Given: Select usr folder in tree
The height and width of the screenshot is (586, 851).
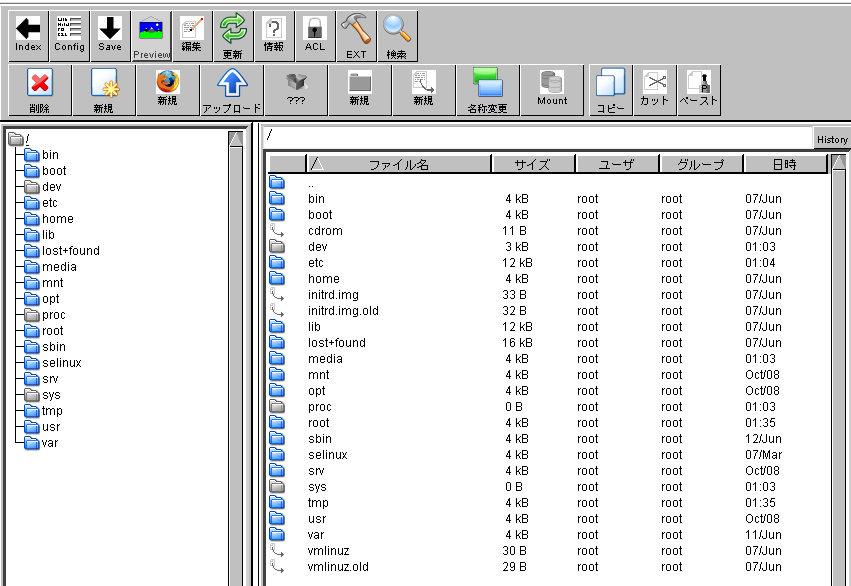Looking at the screenshot, I should tap(43, 427).
